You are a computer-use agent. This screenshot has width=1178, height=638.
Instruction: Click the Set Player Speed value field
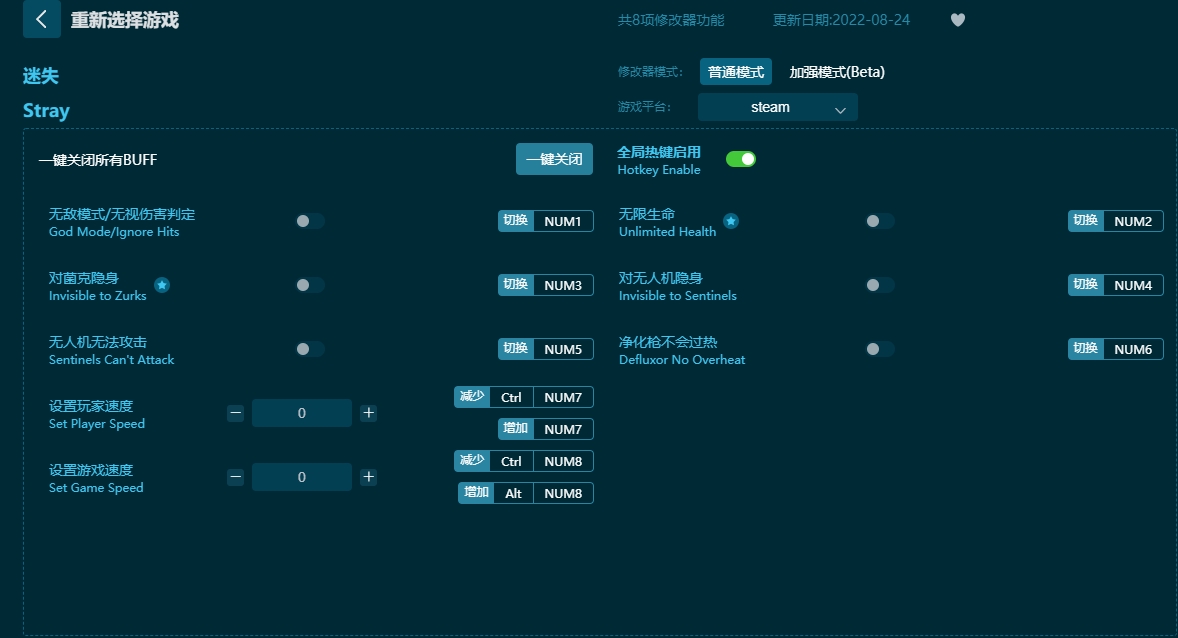pos(301,413)
